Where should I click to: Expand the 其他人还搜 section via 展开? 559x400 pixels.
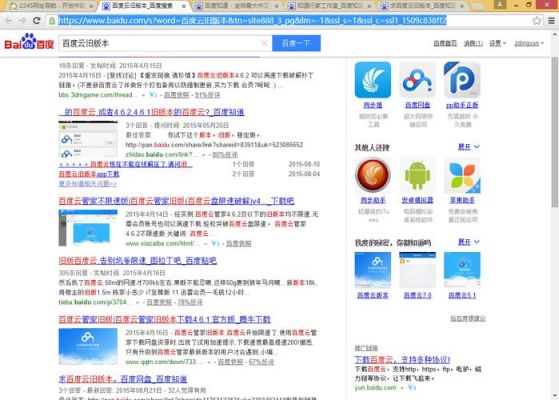click(x=468, y=147)
